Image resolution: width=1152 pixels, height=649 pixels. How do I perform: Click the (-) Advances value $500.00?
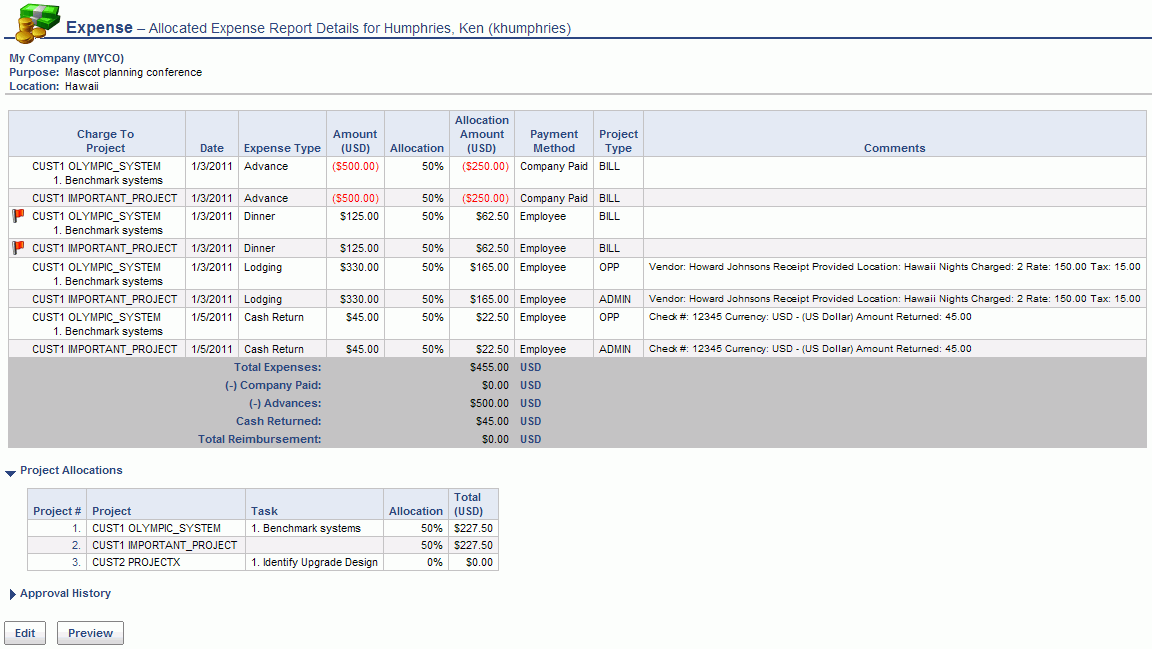point(489,403)
